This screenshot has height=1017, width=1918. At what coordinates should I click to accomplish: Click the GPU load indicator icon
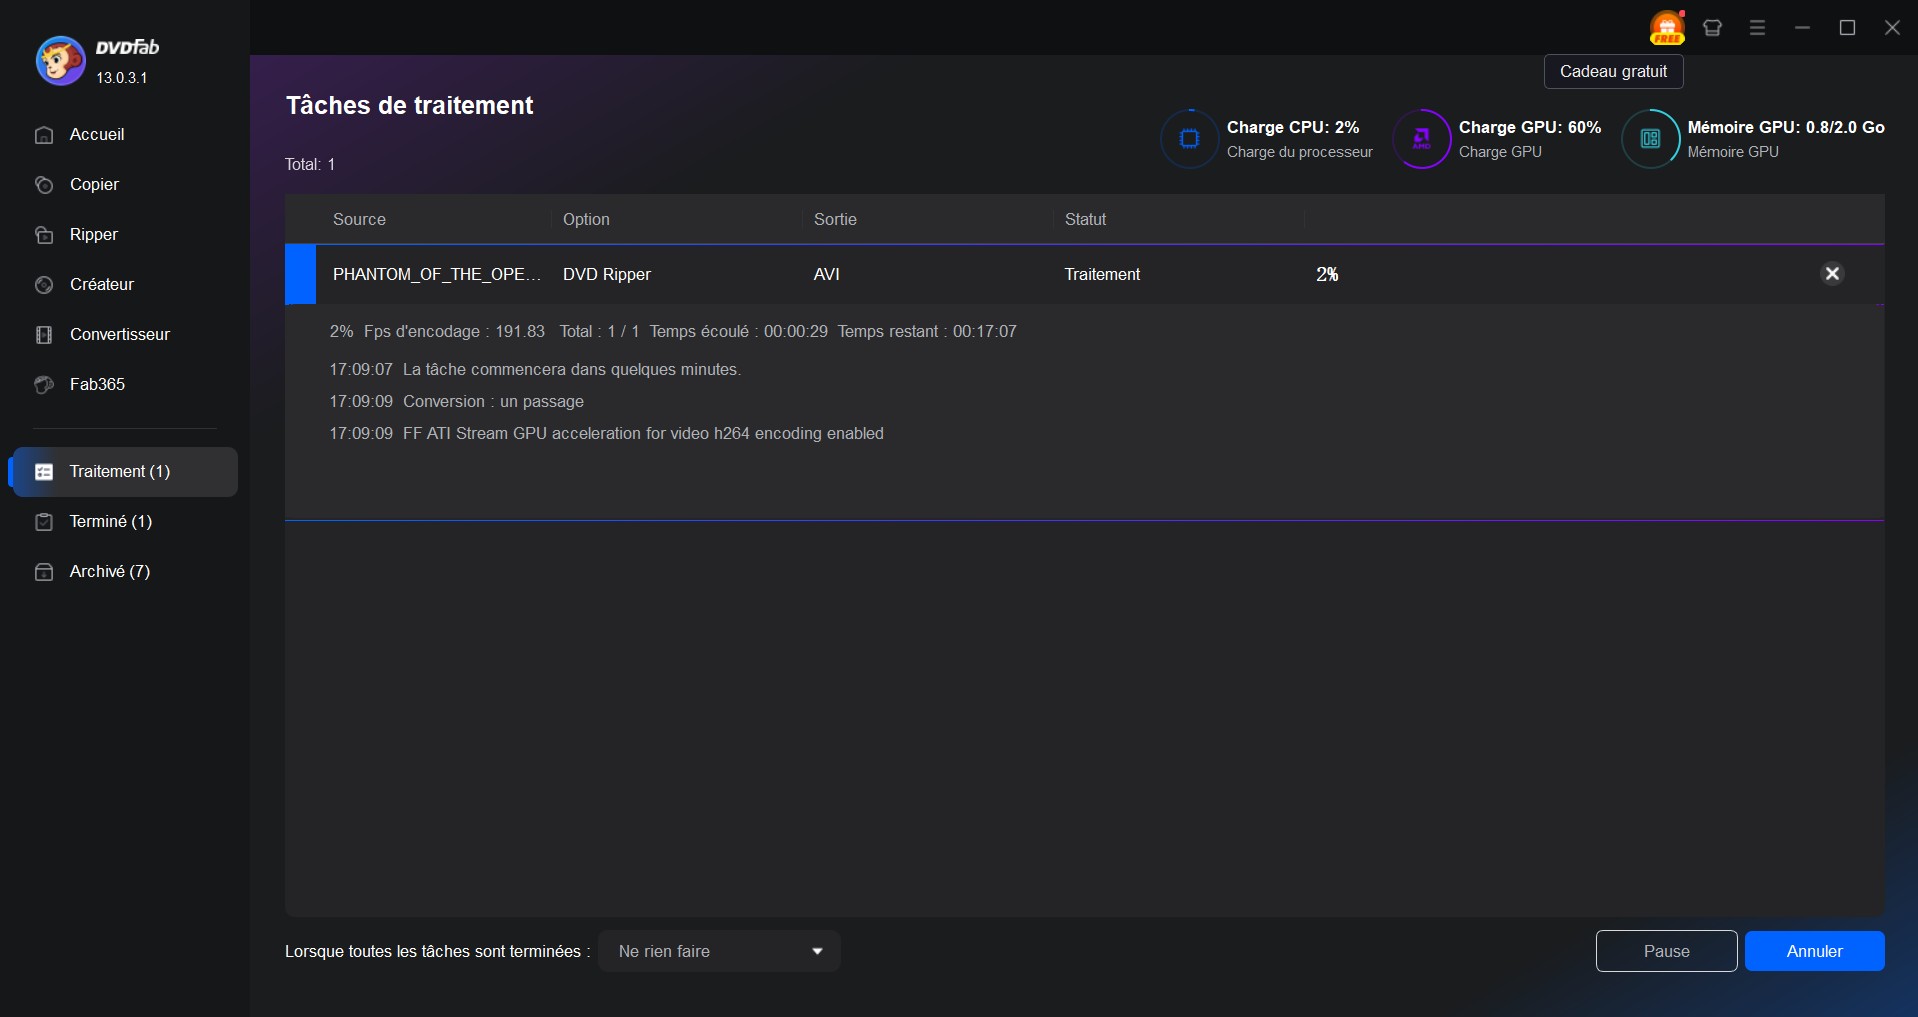click(1421, 139)
